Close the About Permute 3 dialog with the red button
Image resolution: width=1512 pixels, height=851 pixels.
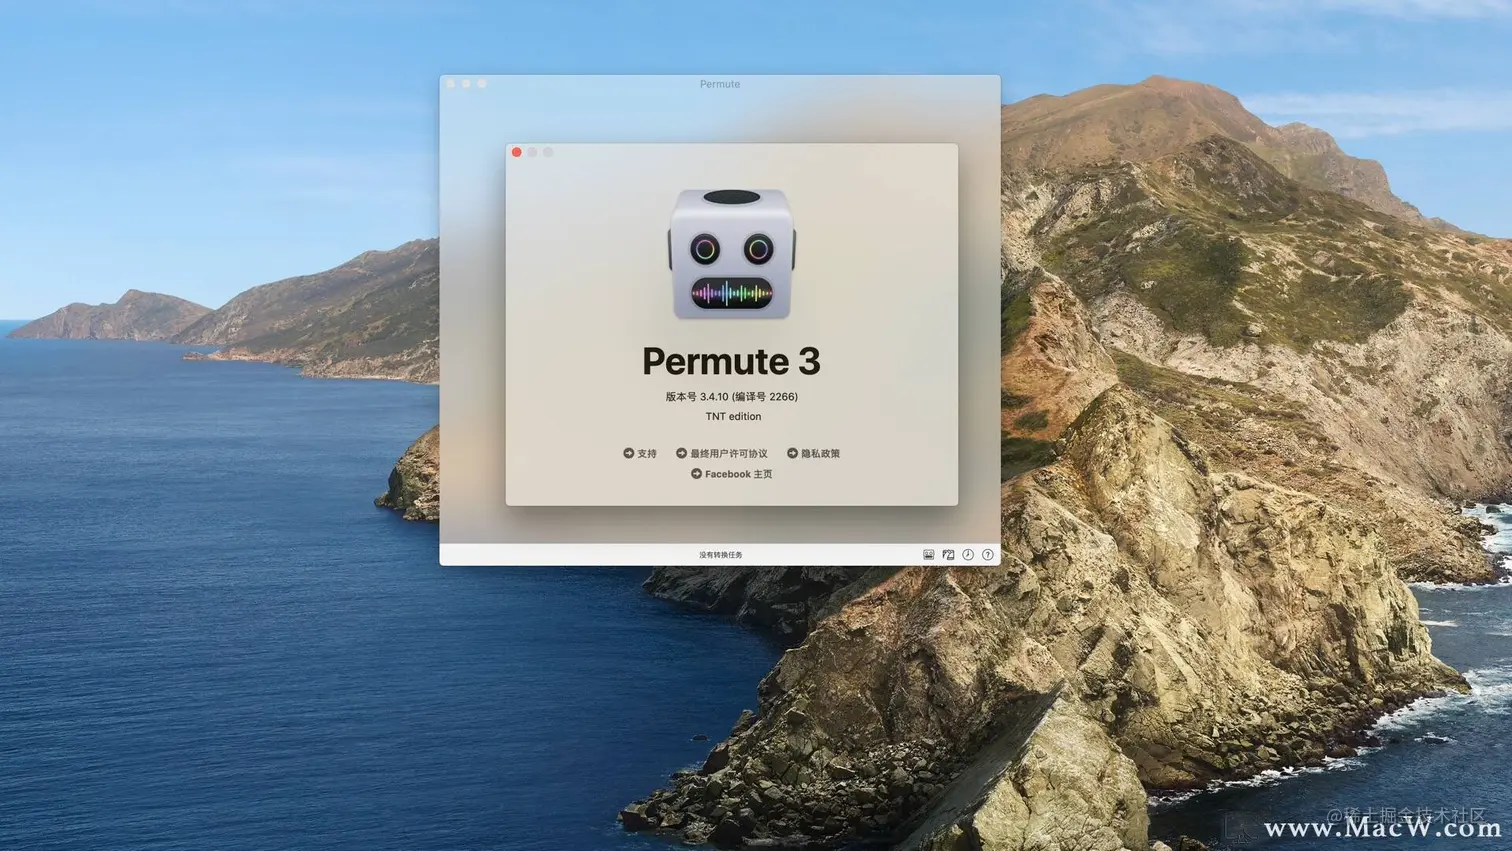tap(517, 152)
